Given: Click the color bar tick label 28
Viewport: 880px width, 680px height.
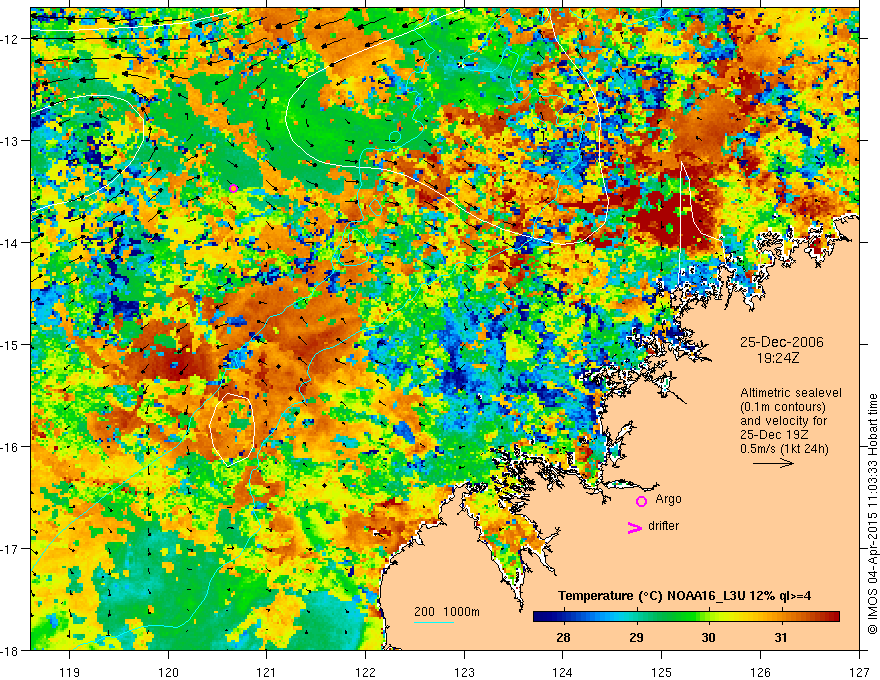Looking at the screenshot, I should (x=563, y=638).
